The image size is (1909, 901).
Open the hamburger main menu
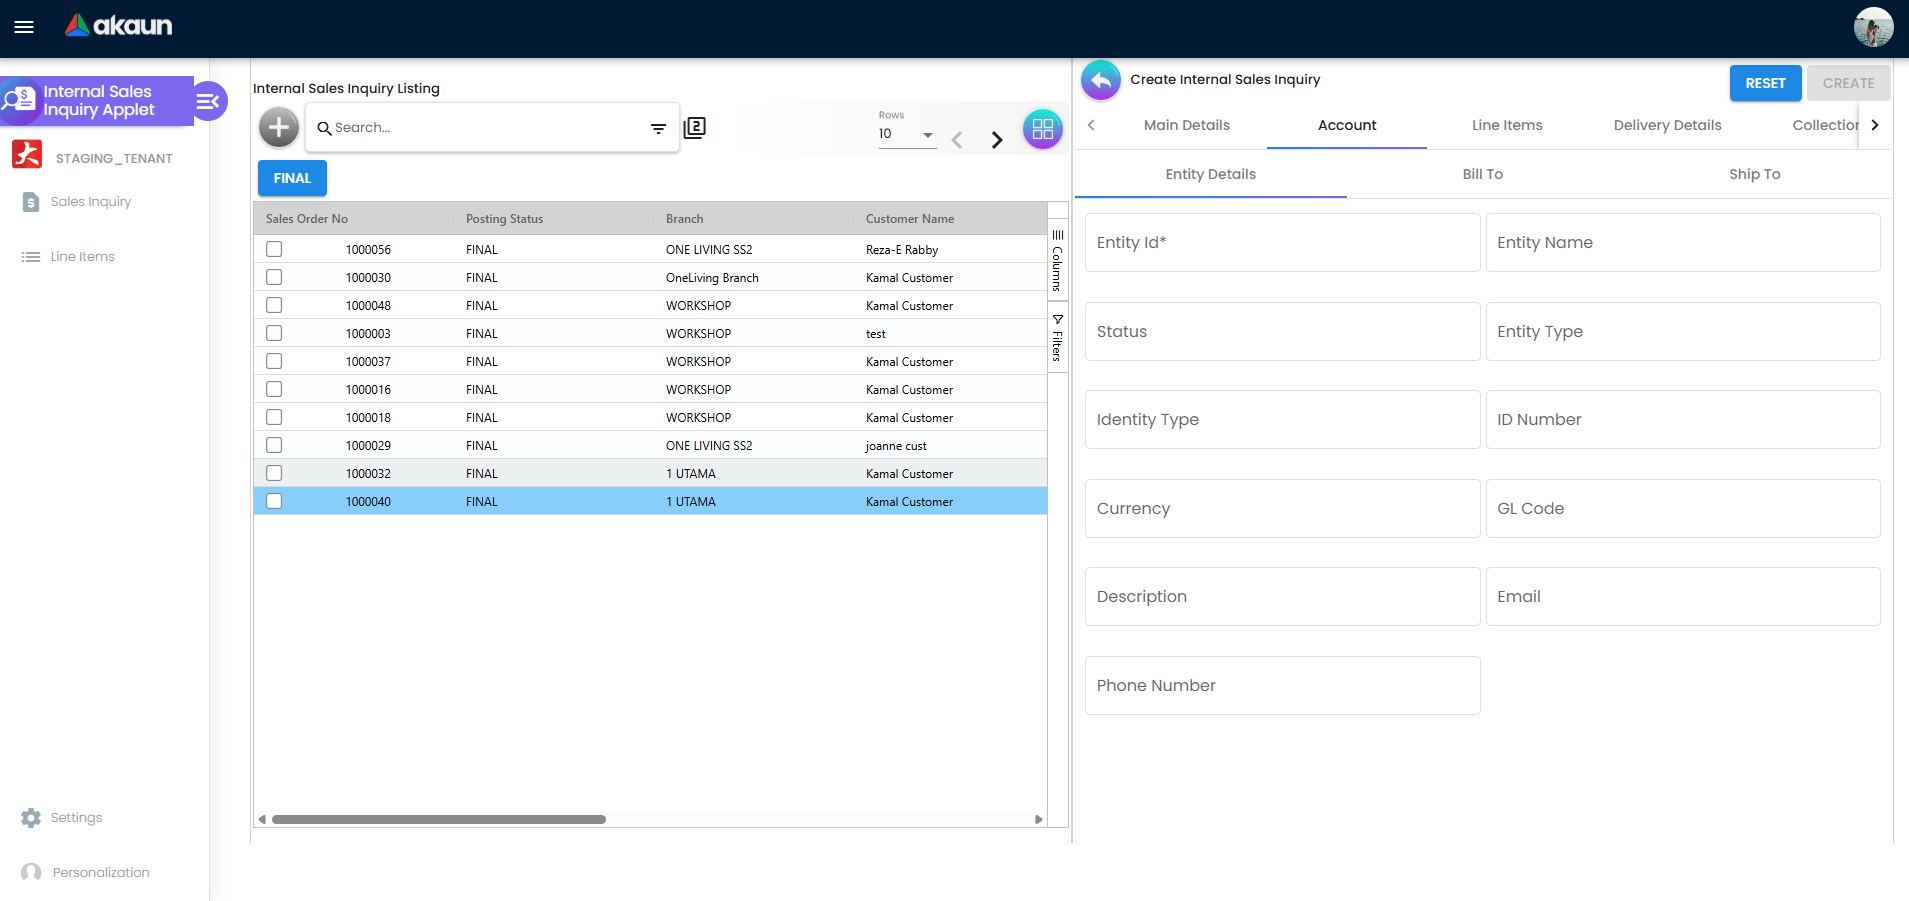click(x=24, y=27)
